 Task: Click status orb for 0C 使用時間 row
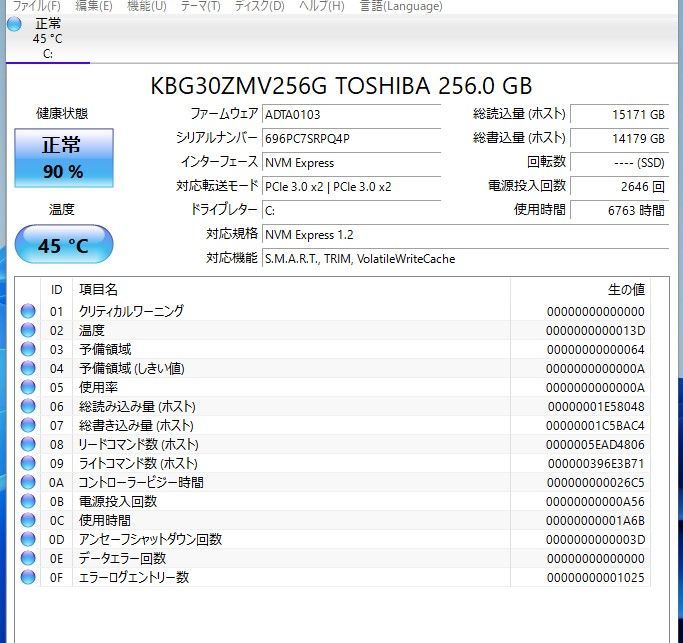point(28,520)
